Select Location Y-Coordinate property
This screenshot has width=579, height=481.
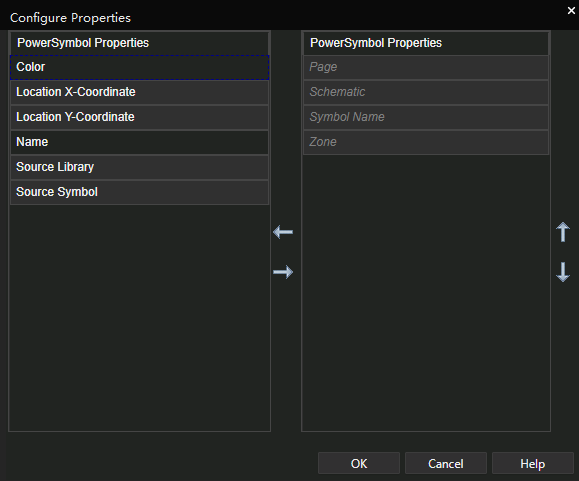140,117
